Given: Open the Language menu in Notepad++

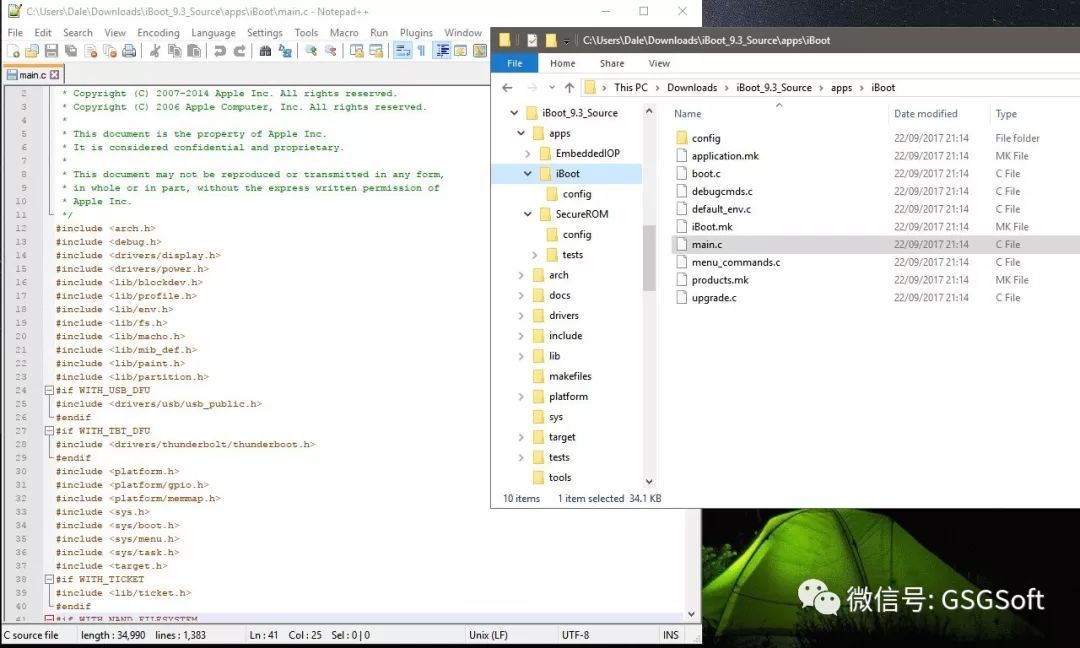Looking at the screenshot, I should [x=213, y=32].
